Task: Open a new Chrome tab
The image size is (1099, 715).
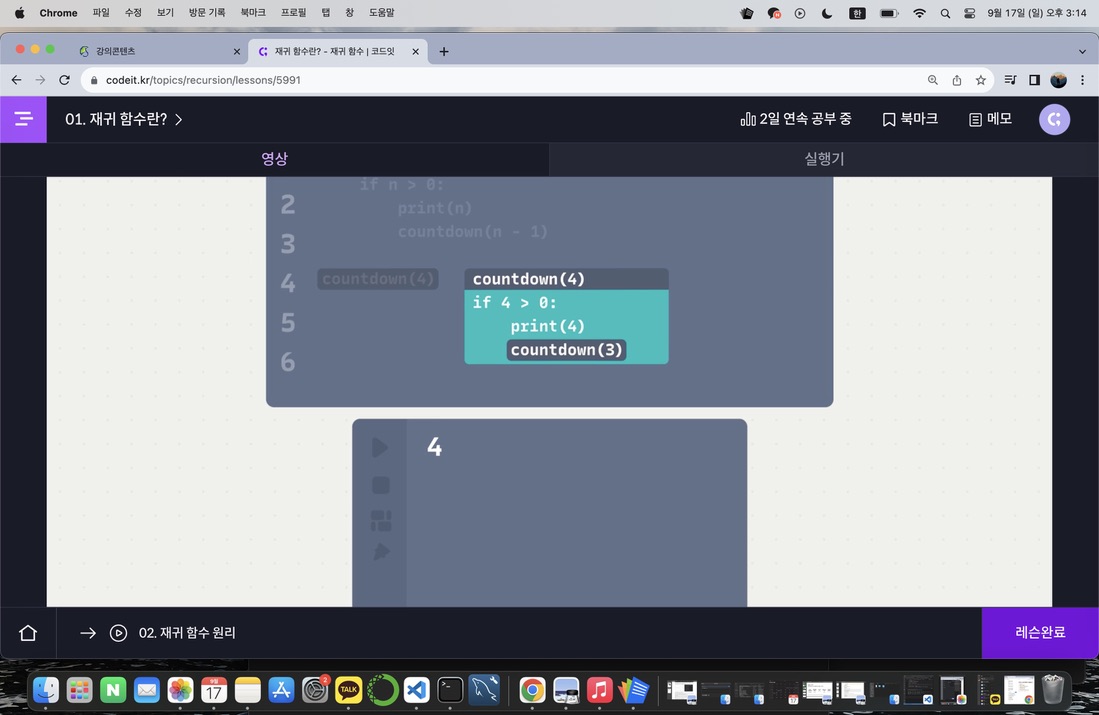Action: (x=444, y=51)
